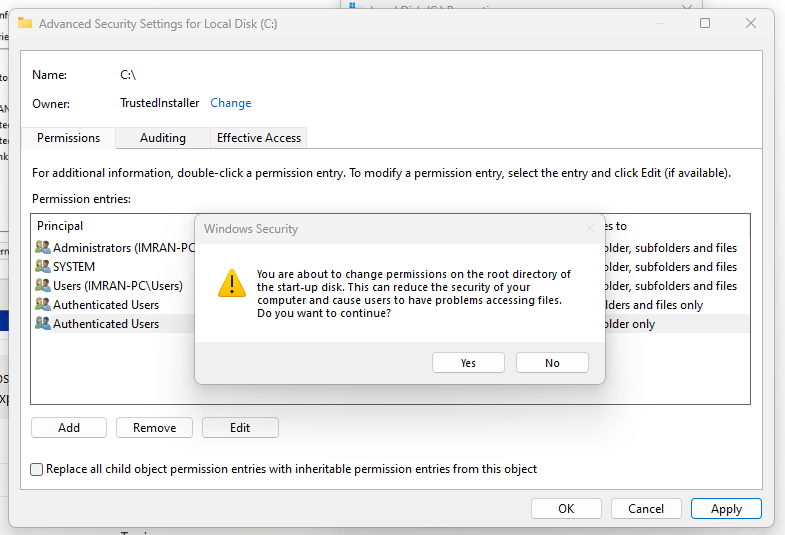This screenshot has height=535, width=785.
Task: Switch to the Auditing tab
Action: pos(163,138)
